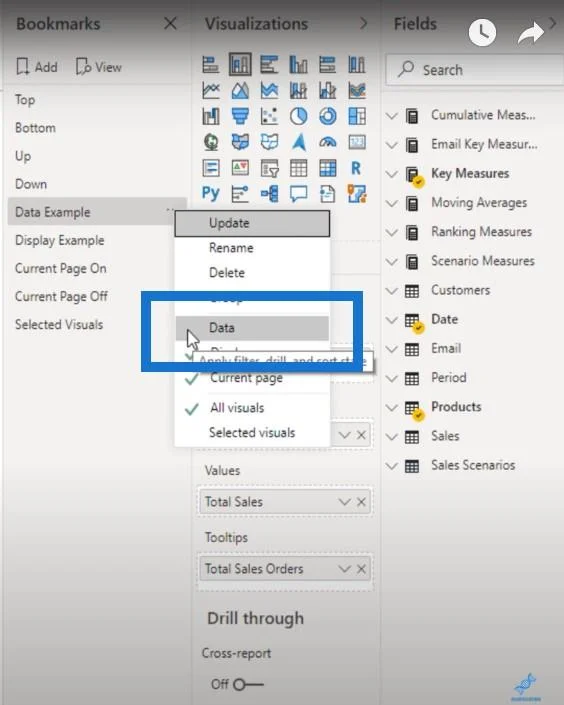Select the pie chart visual icon
Image resolution: width=564 pixels, height=705 pixels.
click(x=298, y=116)
